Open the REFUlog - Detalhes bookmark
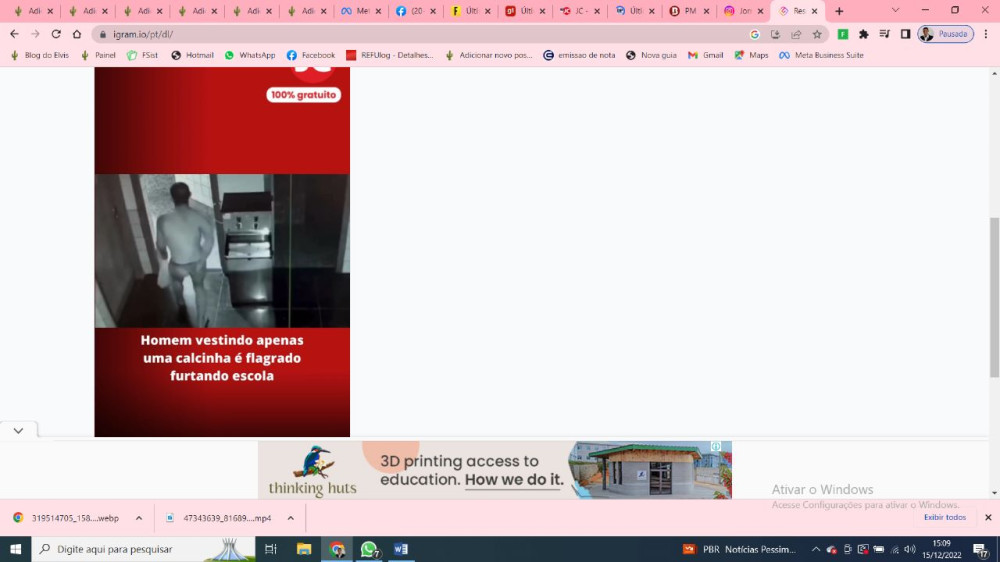 390,55
